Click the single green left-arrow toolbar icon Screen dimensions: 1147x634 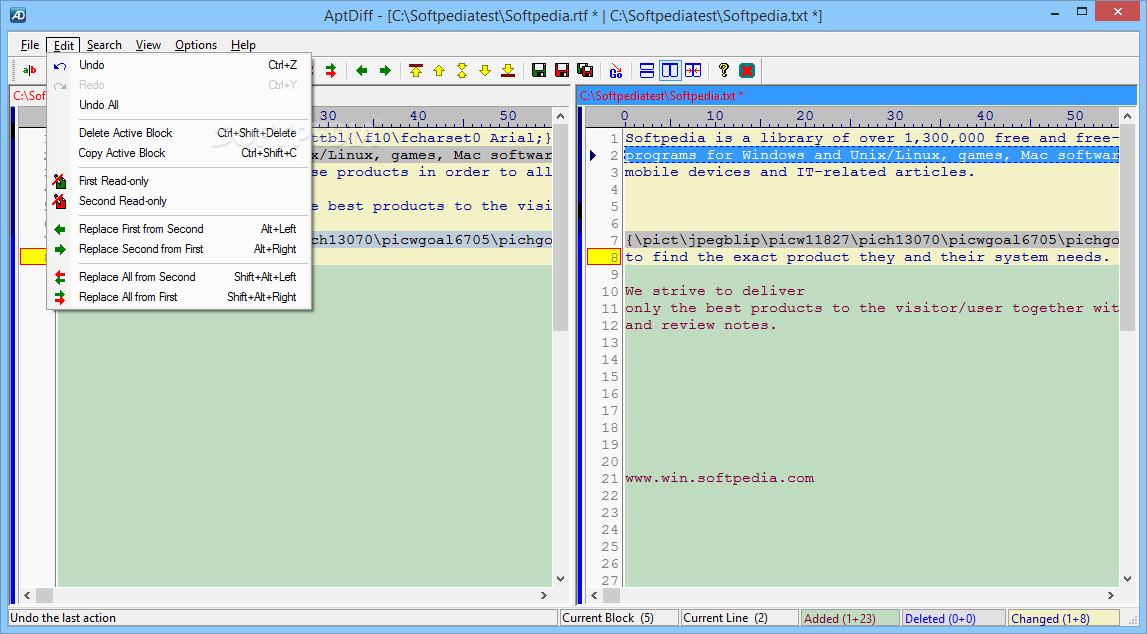pos(361,70)
